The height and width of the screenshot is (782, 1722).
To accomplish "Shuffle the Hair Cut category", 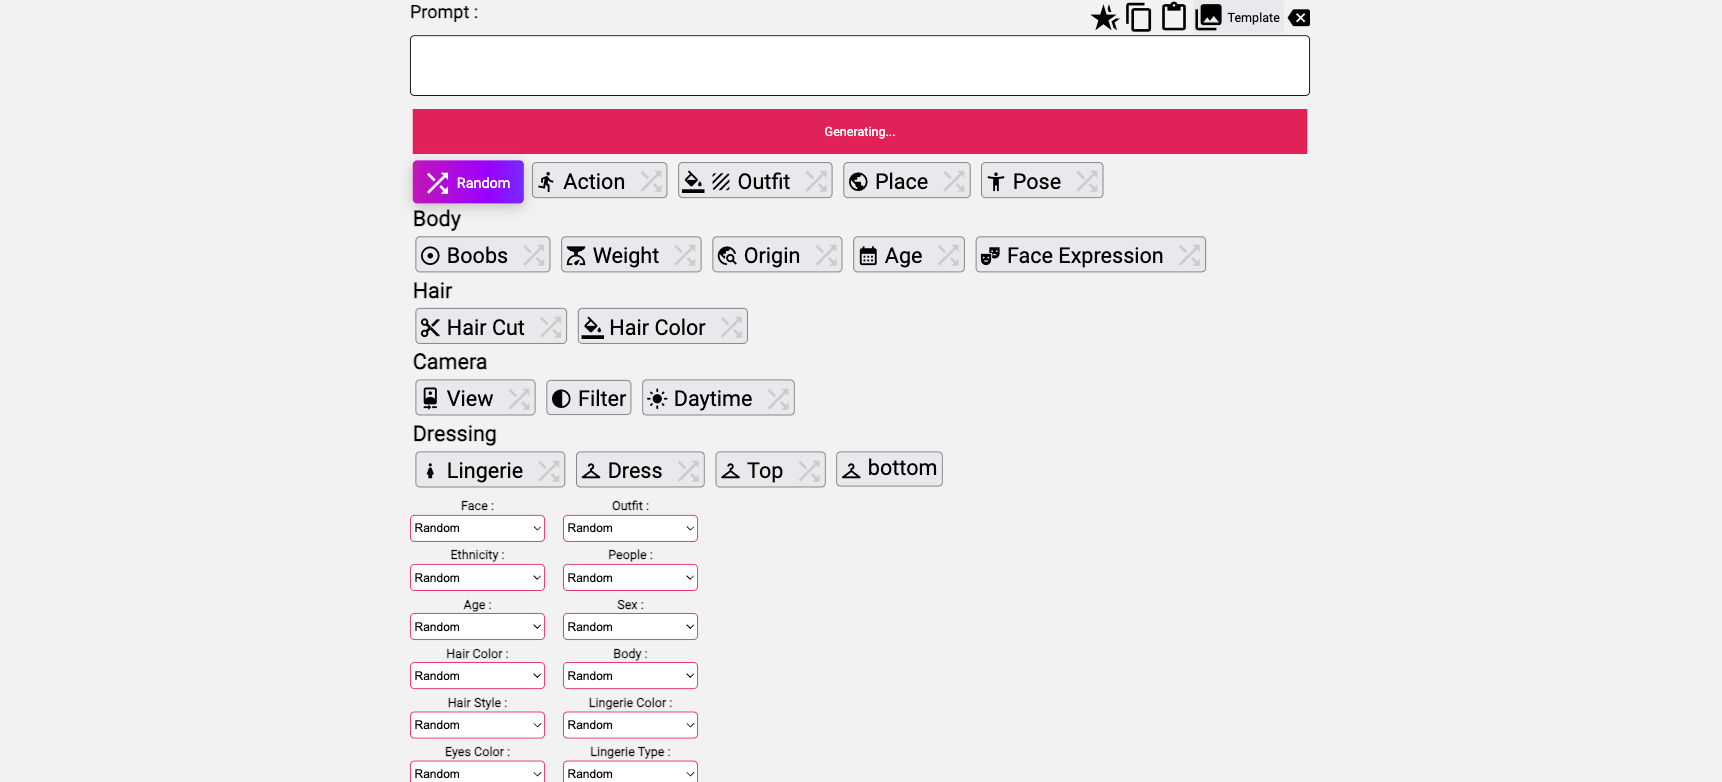I will click(x=550, y=327).
